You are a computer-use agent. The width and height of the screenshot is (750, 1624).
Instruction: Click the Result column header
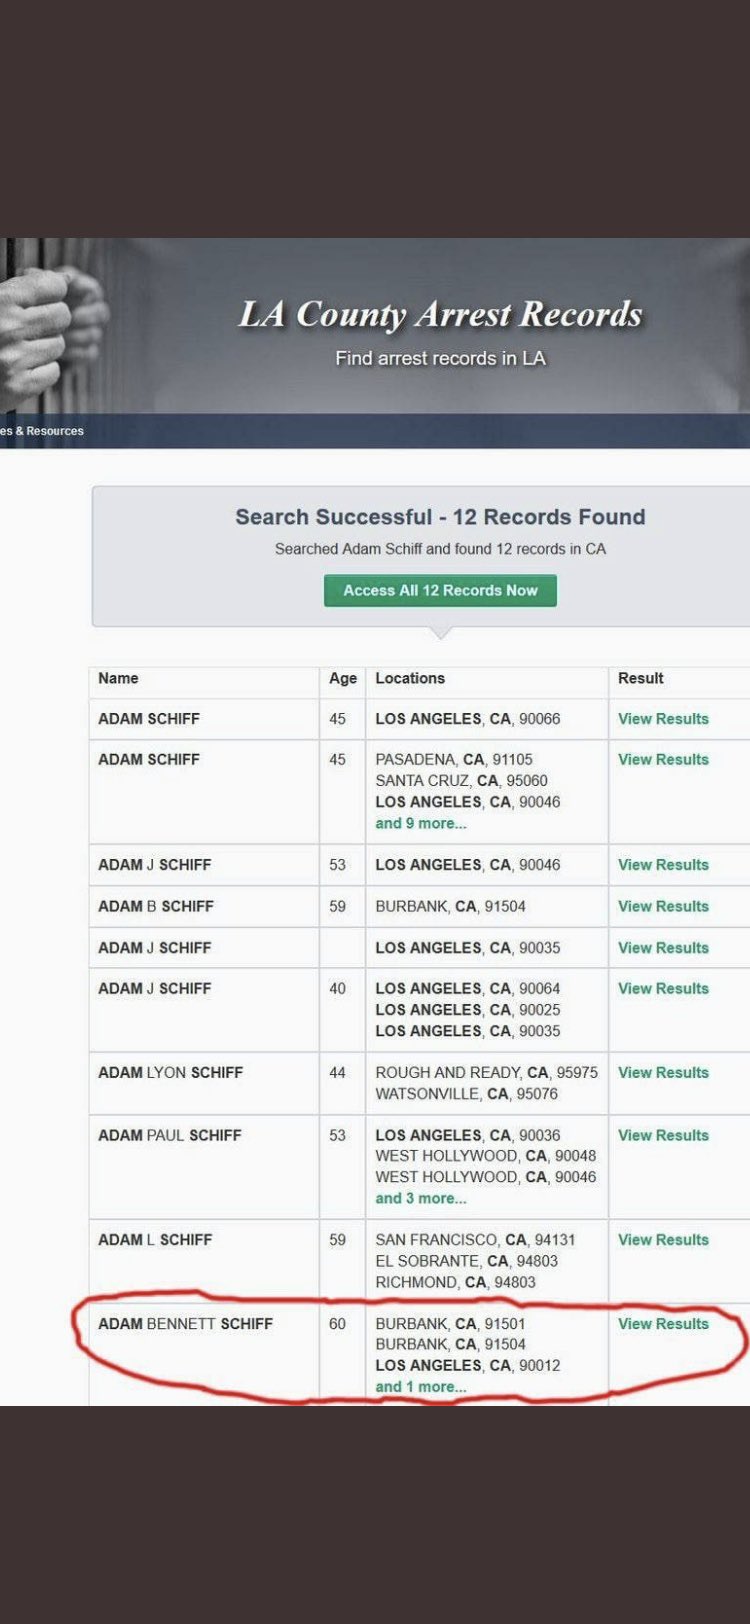[x=641, y=678]
